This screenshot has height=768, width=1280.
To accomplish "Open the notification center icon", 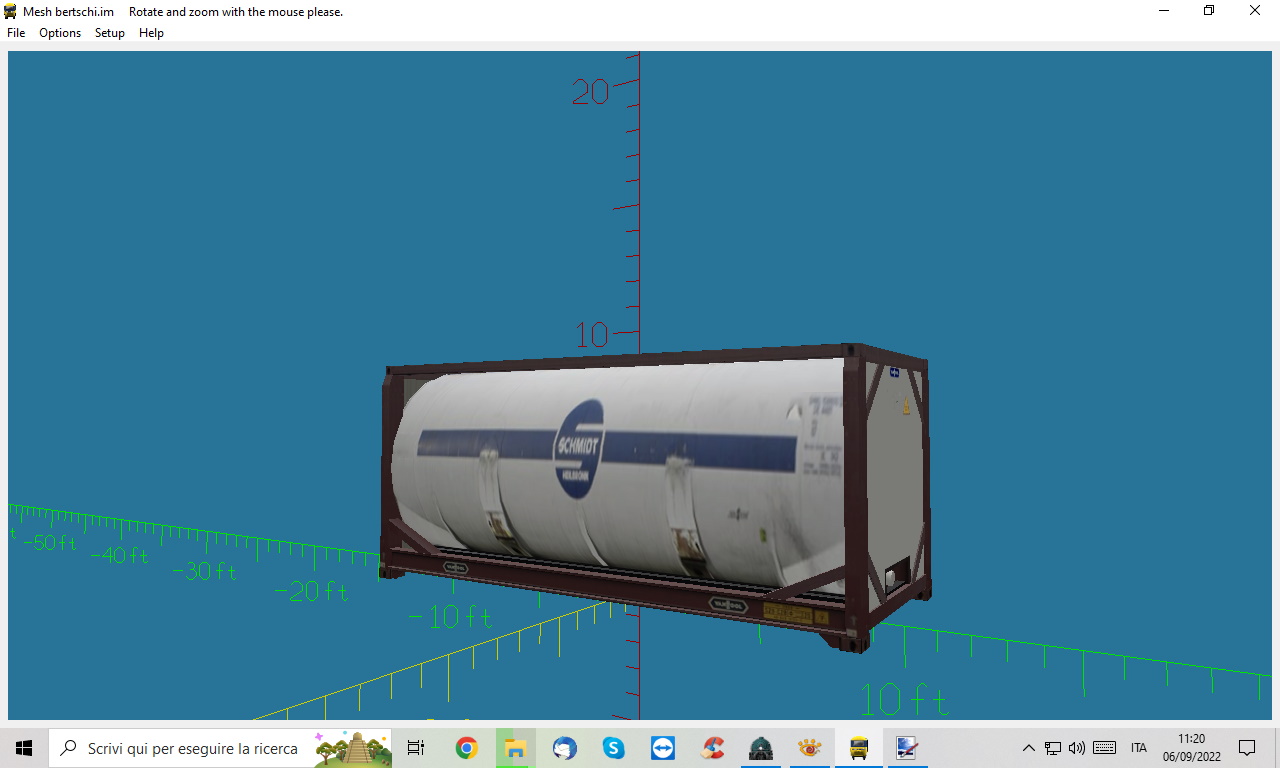I will [x=1247, y=748].
